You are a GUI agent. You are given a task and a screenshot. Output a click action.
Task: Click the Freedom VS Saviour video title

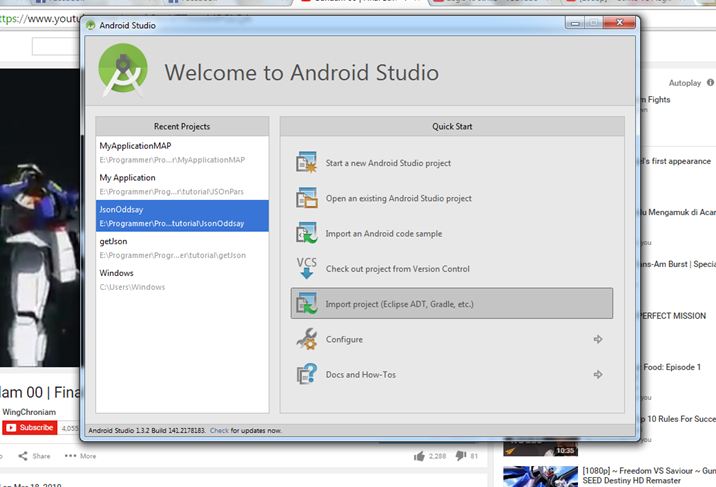coord(649,476)
